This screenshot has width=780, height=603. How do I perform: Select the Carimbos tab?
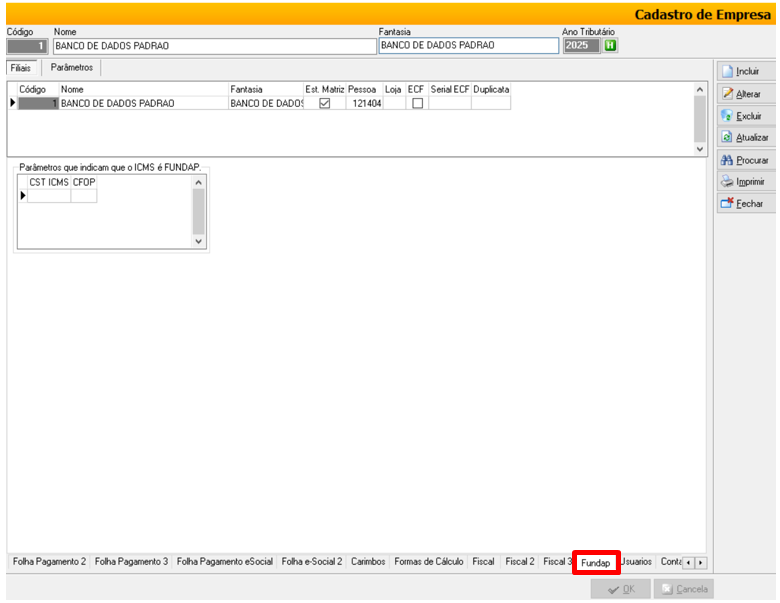(368, 563)
